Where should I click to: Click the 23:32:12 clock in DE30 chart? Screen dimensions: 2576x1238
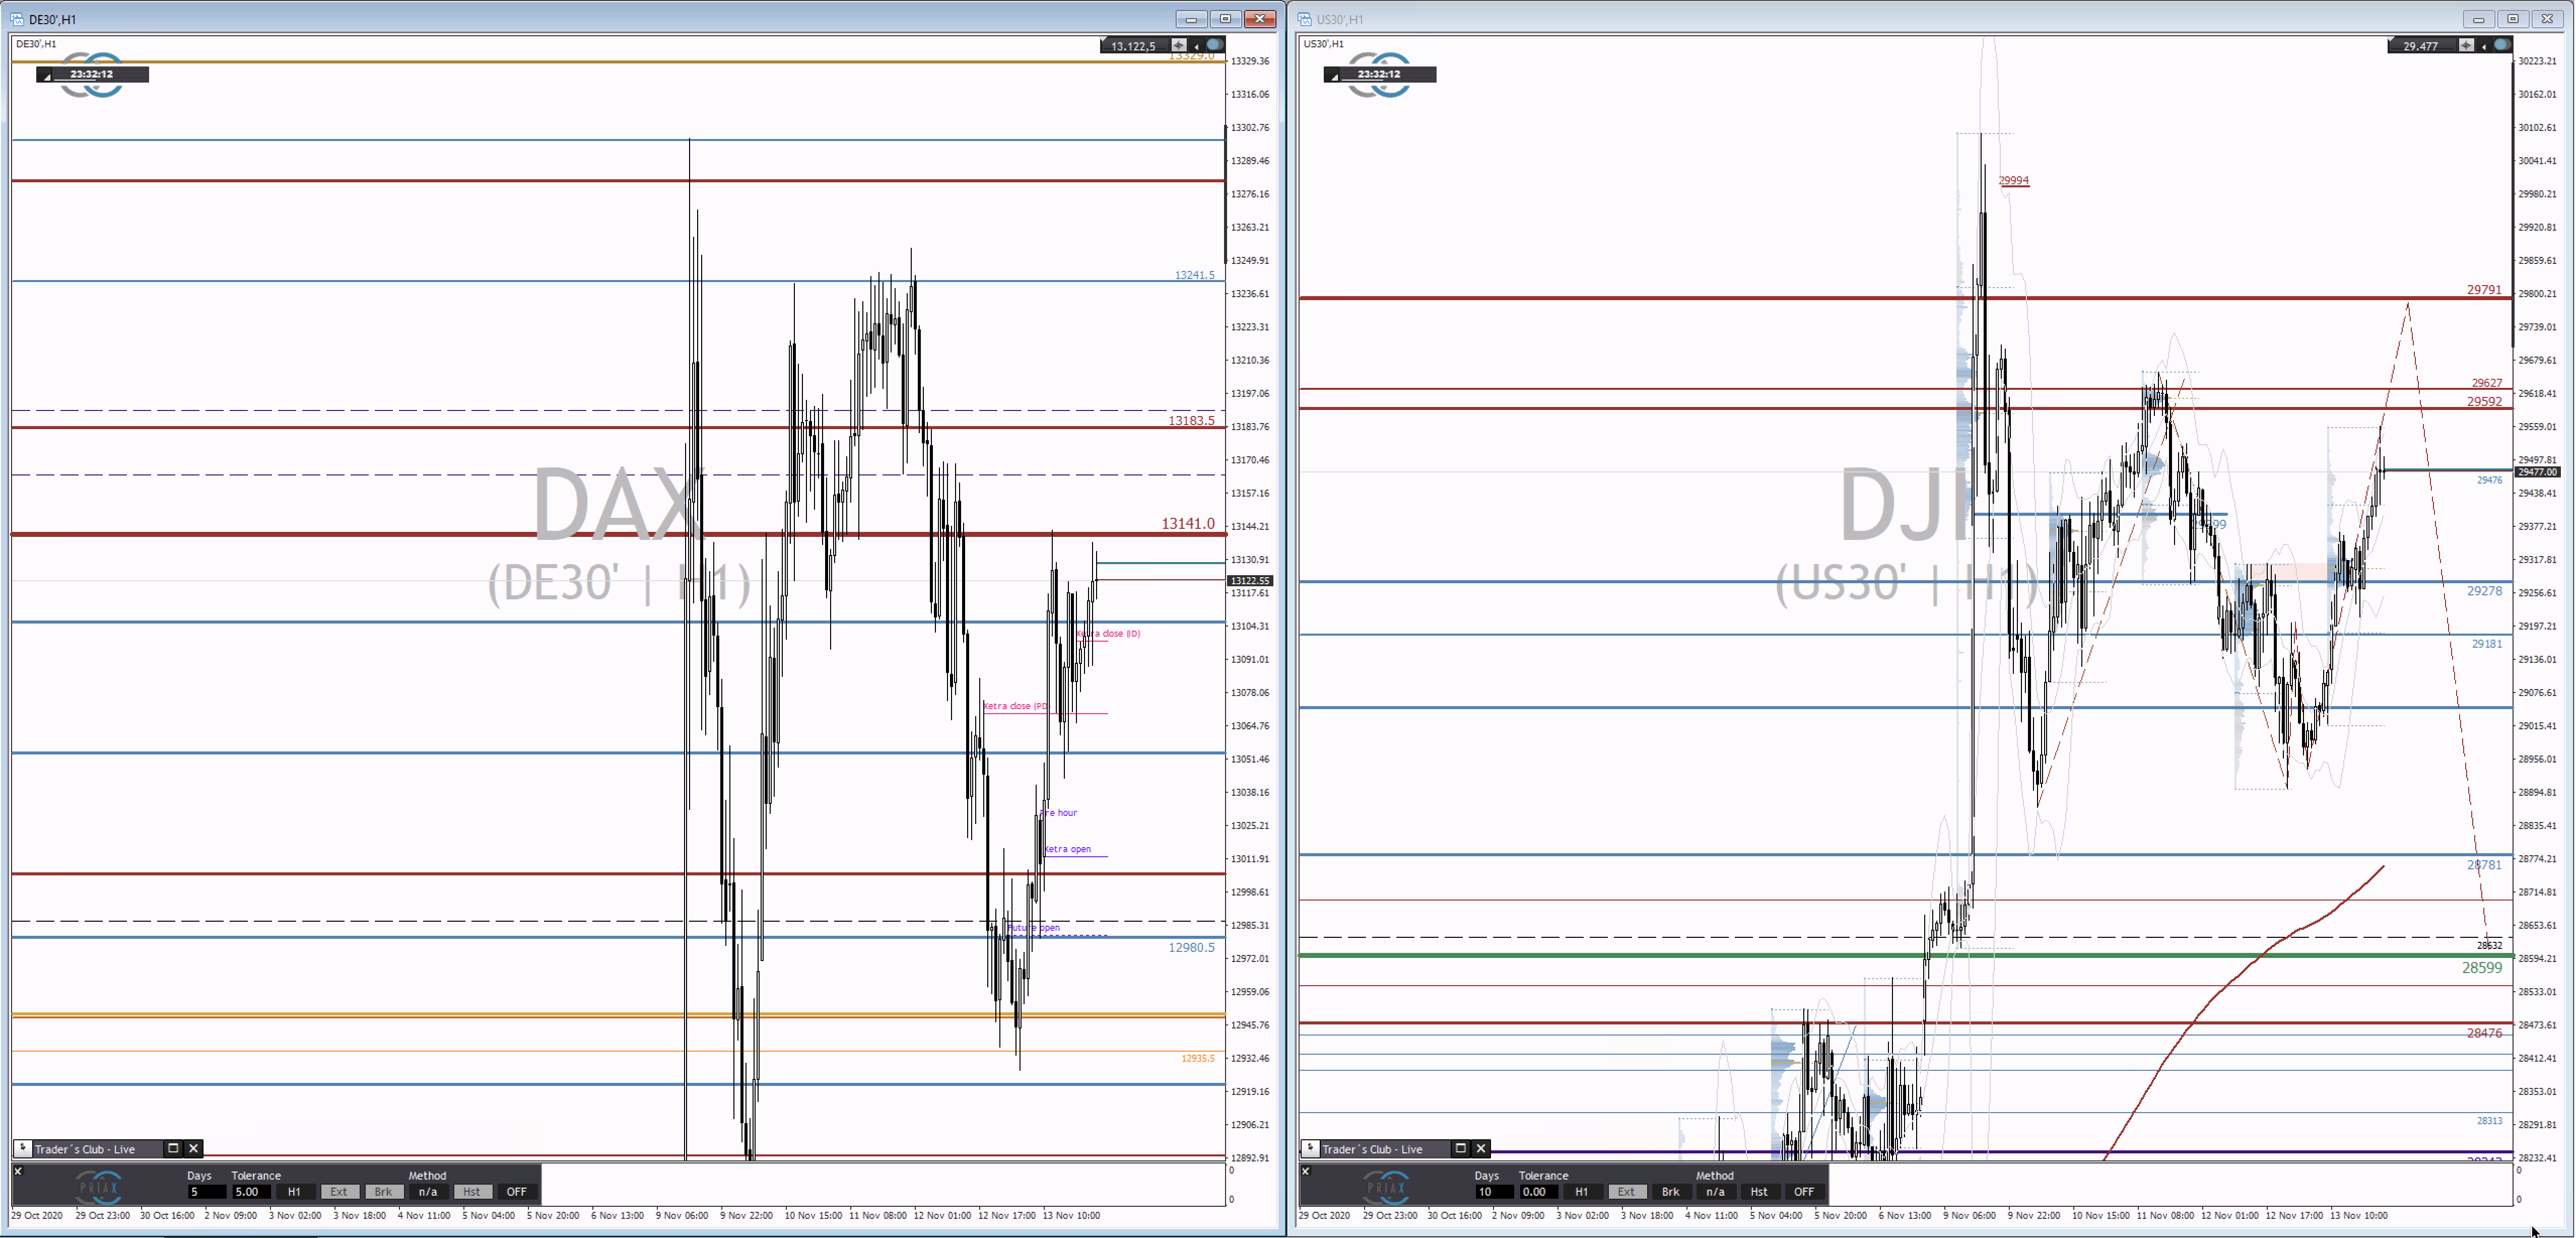click(x=92, y=74)
